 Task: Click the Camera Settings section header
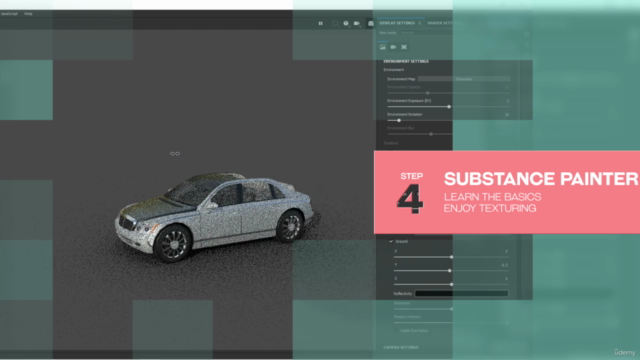pyautogui.click(x=401, y=347)
